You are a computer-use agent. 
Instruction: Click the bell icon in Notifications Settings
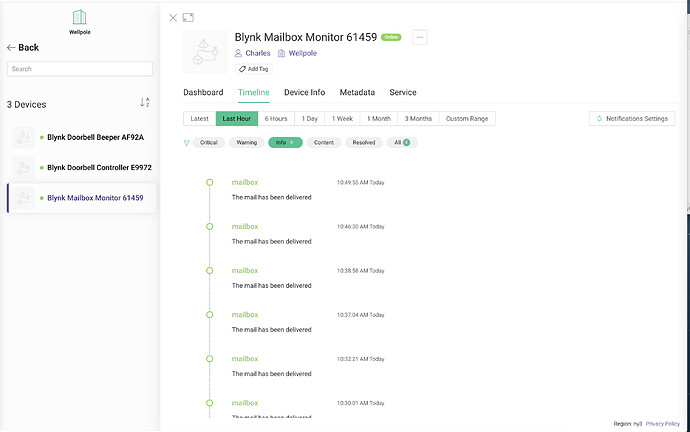pyautogui.click(x=599, y=119)
